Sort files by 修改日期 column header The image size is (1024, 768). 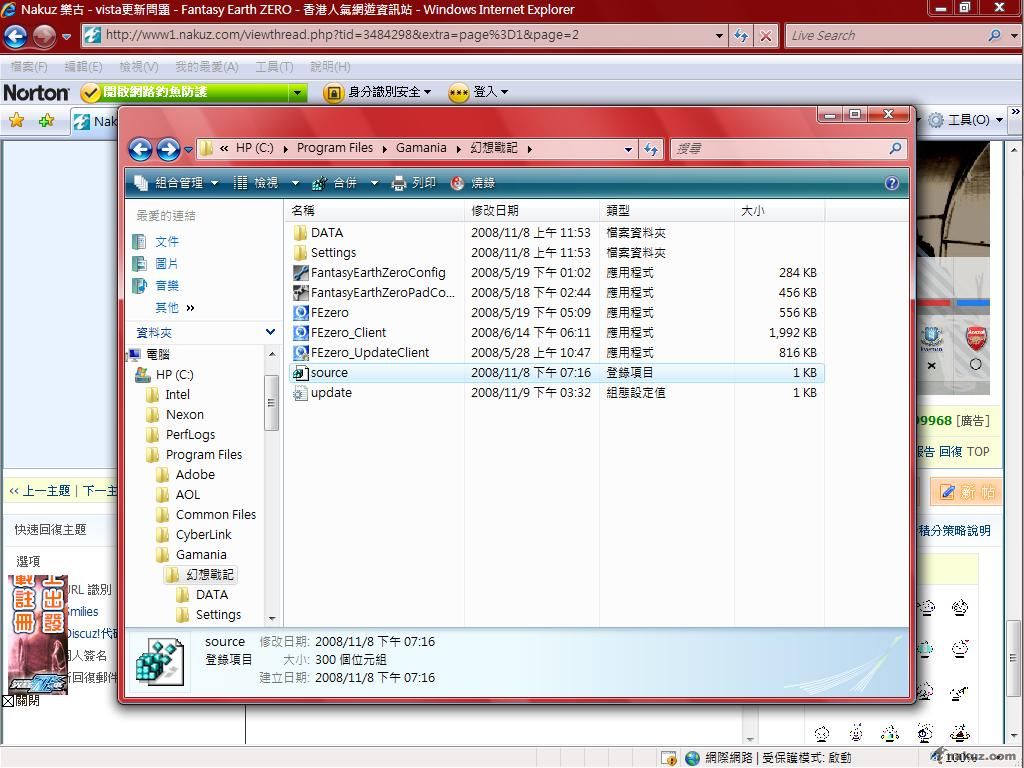coord(495,211)
